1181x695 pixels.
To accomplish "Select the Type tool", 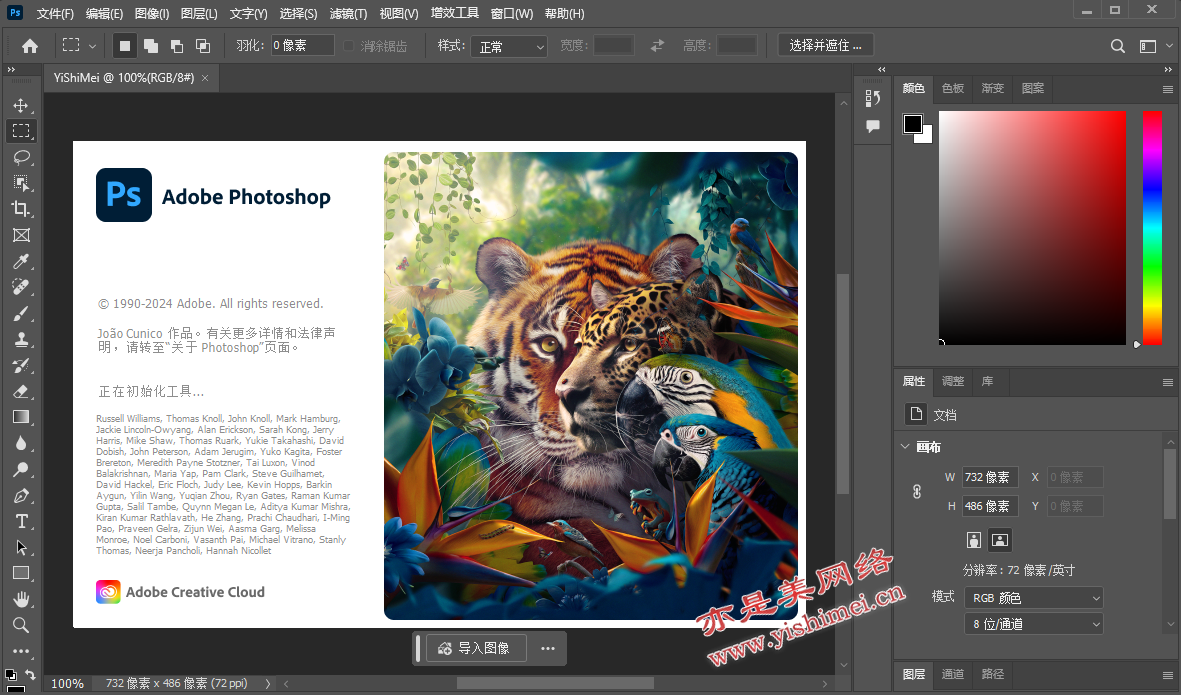I will point(21,522).
